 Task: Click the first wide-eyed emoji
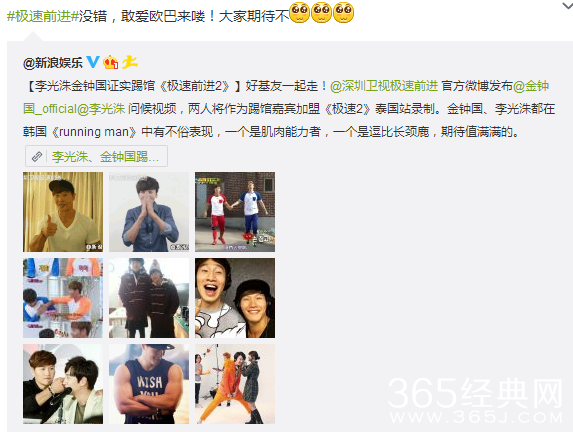coord(300,12)
